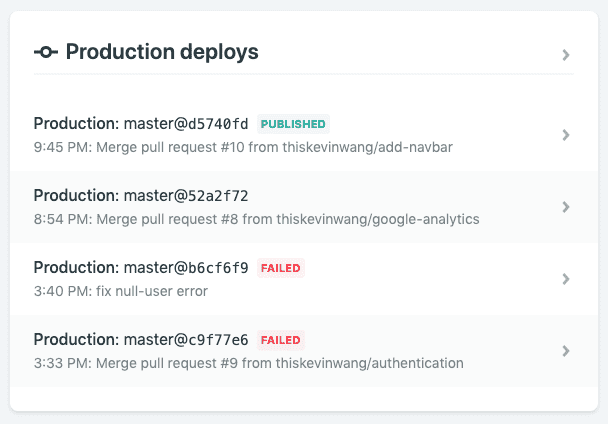Click chevron on the master@b6cf6f9 row
The image size is (608, 424).
tap(566, 279)
